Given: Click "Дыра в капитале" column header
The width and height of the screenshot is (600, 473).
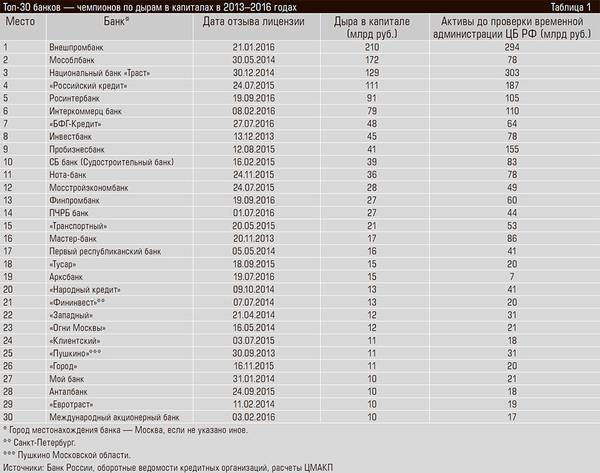Looking at the screenshot, I should click(372, 28).
